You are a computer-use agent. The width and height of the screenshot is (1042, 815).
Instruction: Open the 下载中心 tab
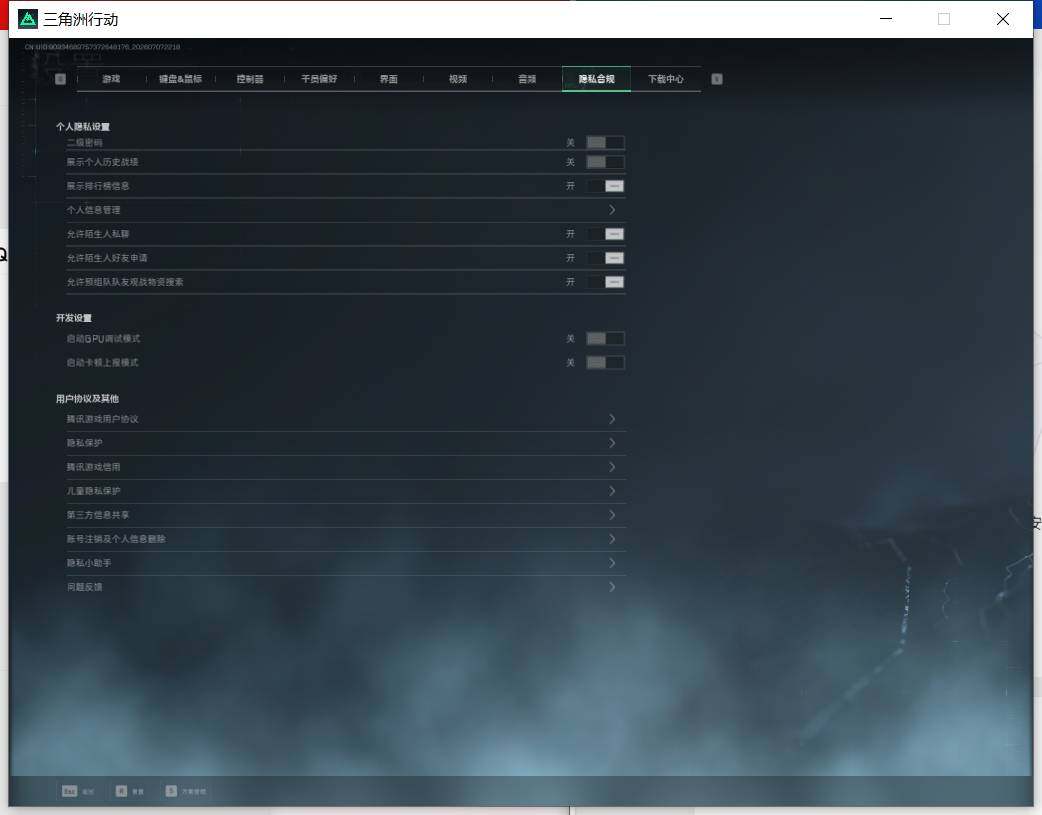pos(666,79)
